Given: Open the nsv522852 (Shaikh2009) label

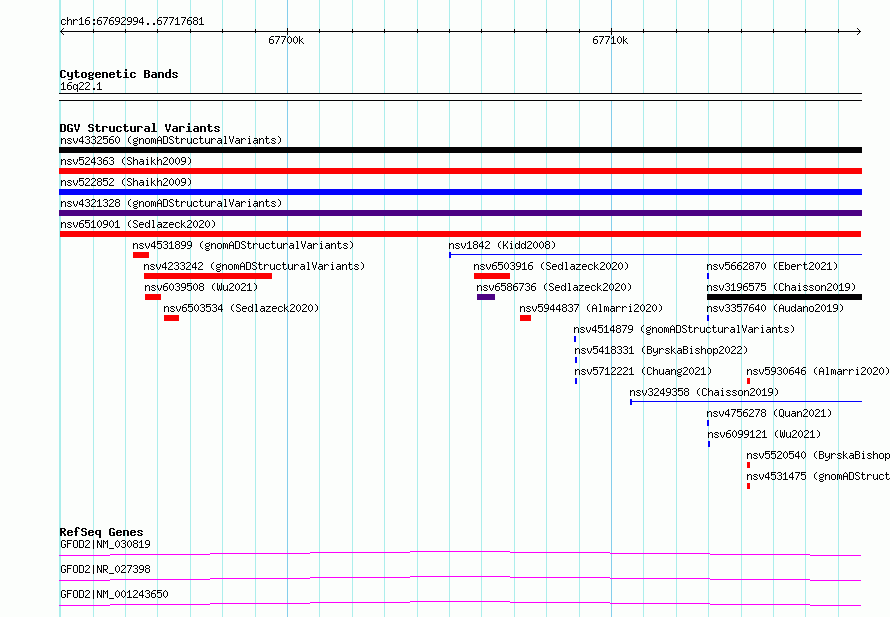Looking at the screenshot, I should click(126, 182).
